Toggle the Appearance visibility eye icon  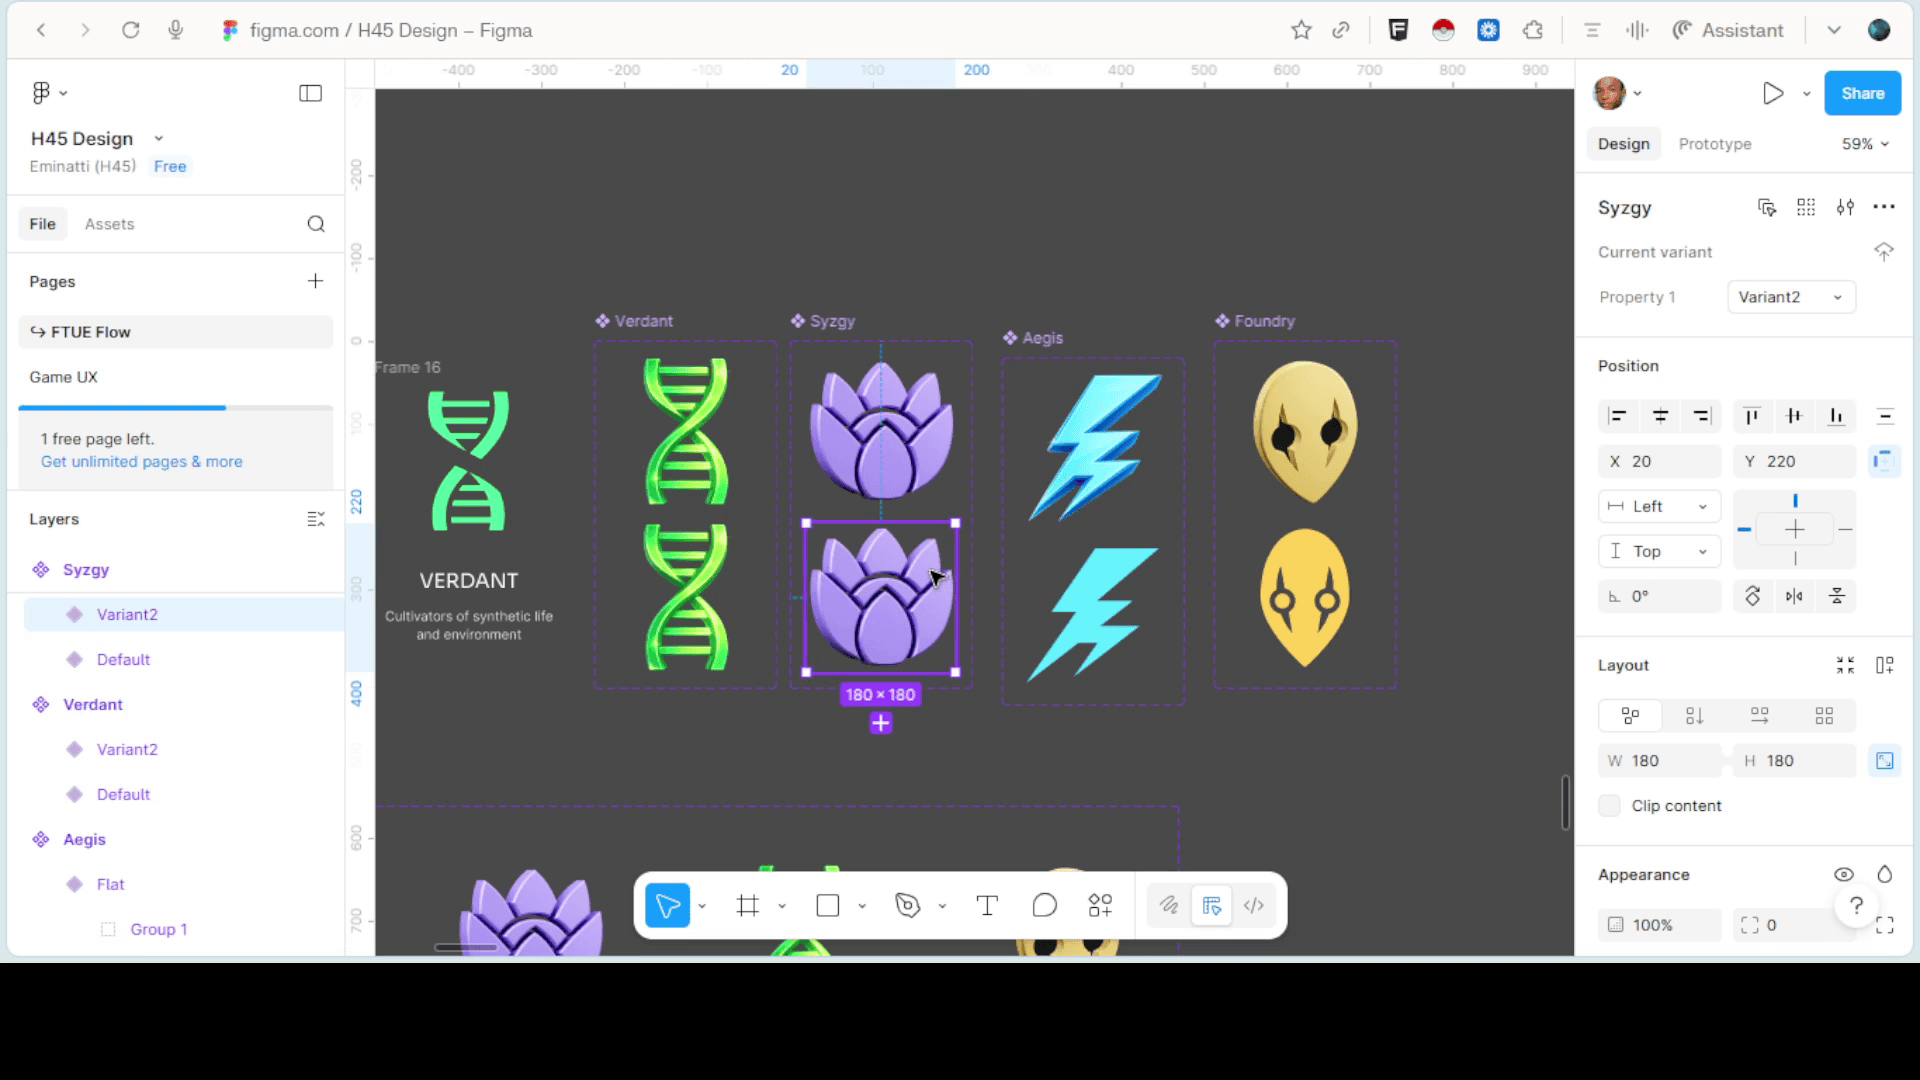(x=1843, y=875)
